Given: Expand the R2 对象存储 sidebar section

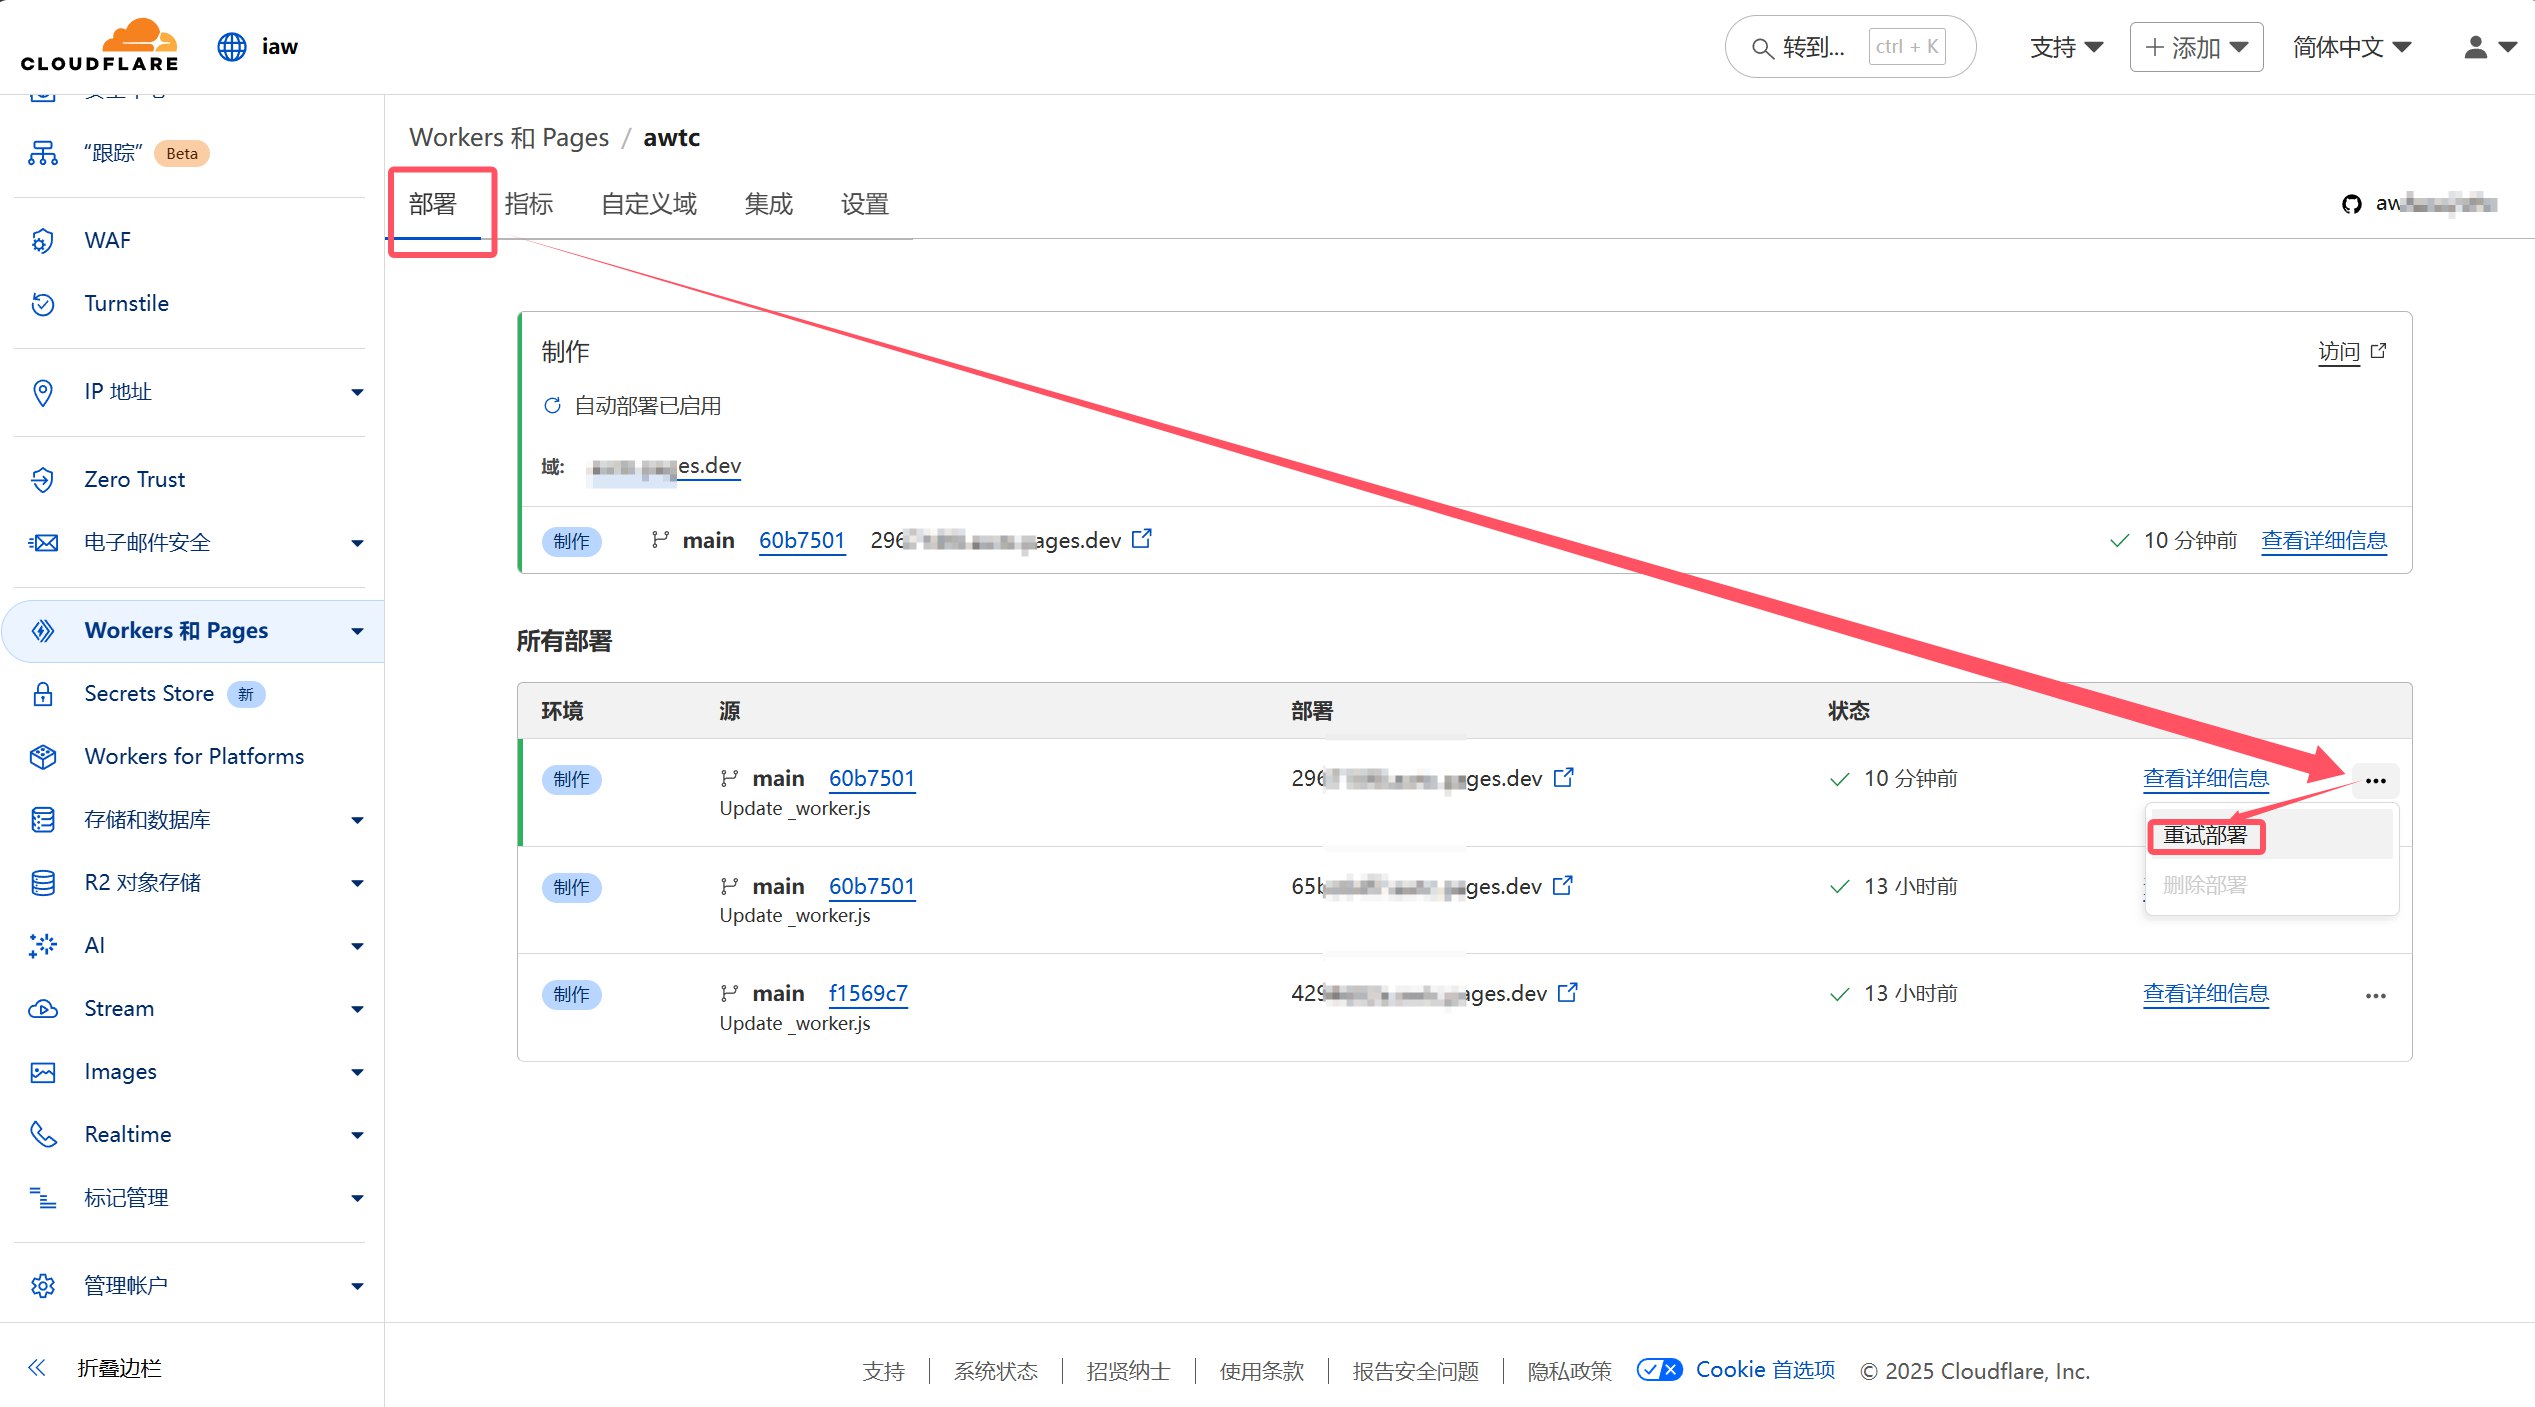Looking at the screenshot, I should click(357, 883).
